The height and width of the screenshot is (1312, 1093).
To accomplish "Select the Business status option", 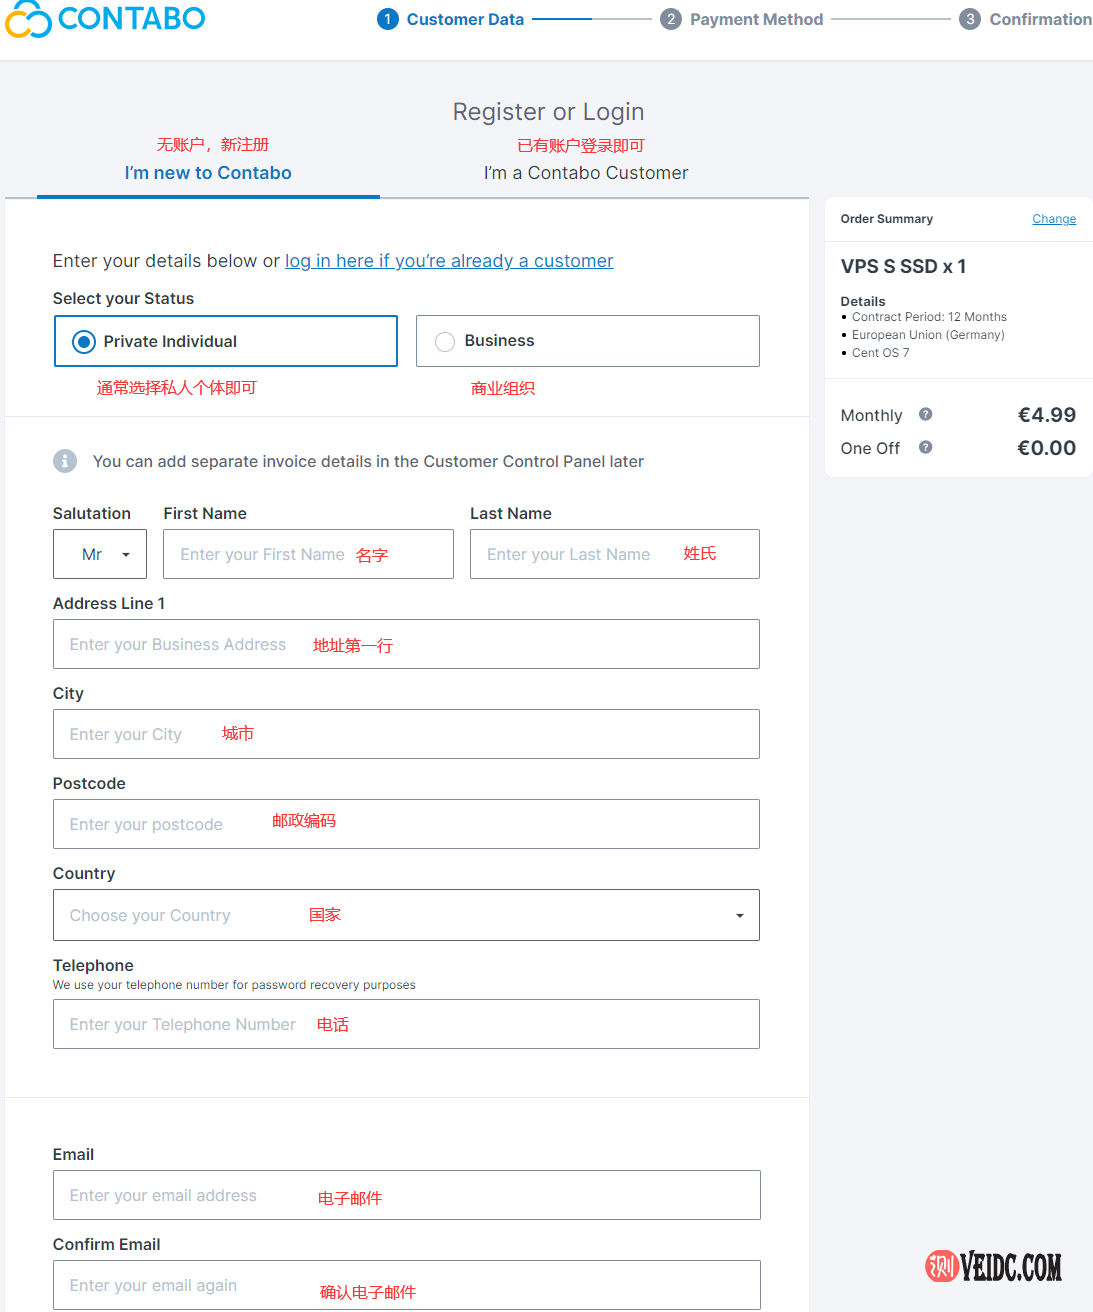I will tap(445, 342).
